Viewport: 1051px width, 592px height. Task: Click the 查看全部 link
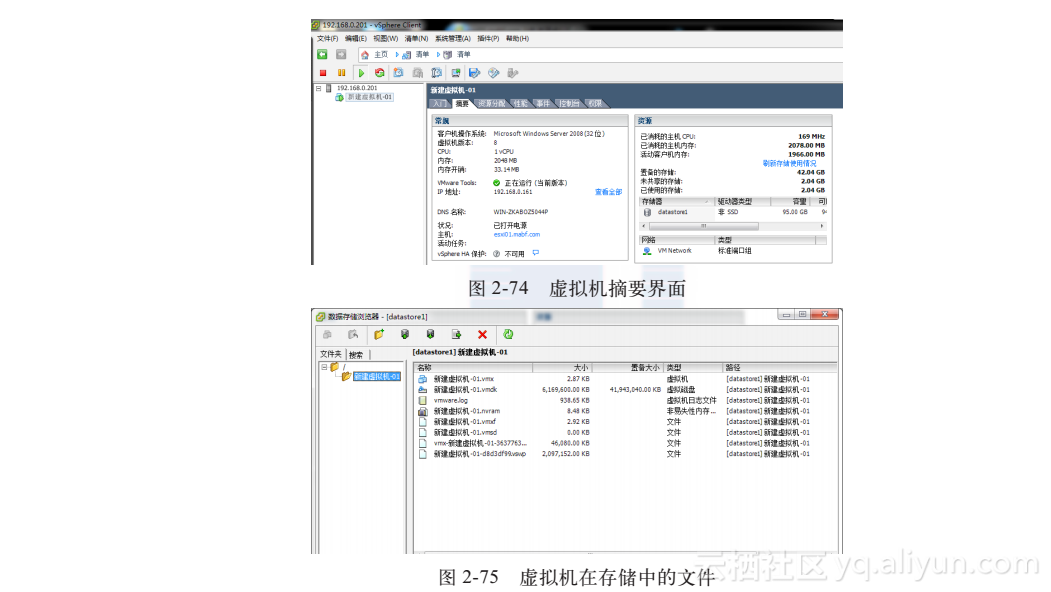pyautogui.click(x=607, y=192)
